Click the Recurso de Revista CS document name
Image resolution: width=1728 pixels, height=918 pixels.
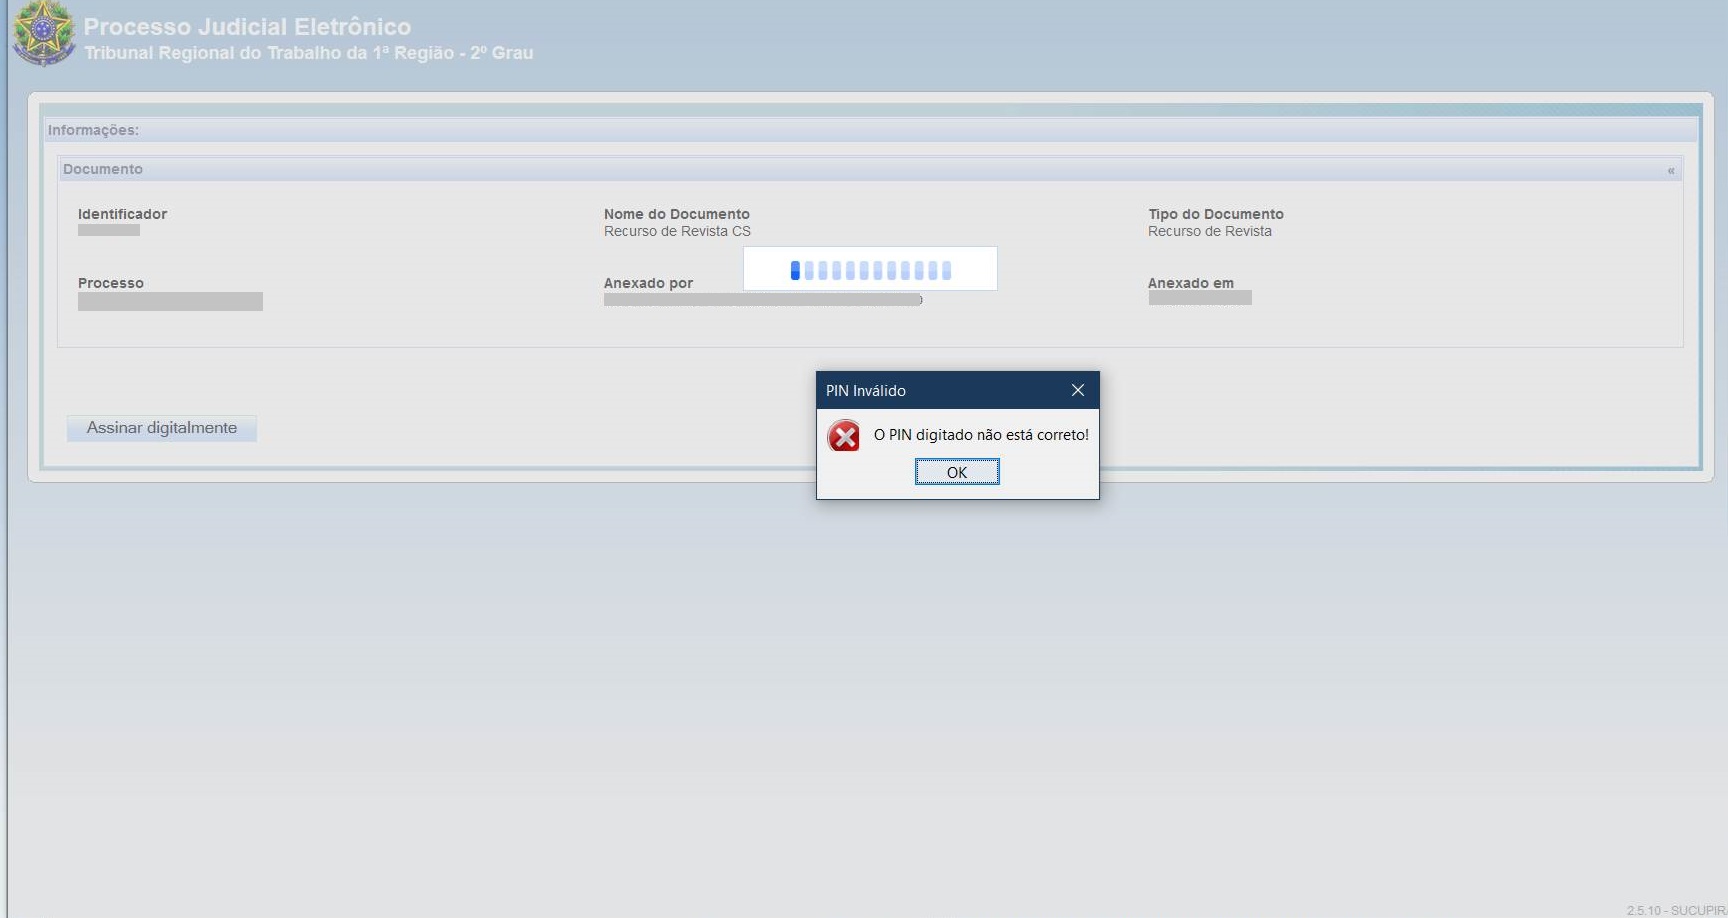point(677,231)
